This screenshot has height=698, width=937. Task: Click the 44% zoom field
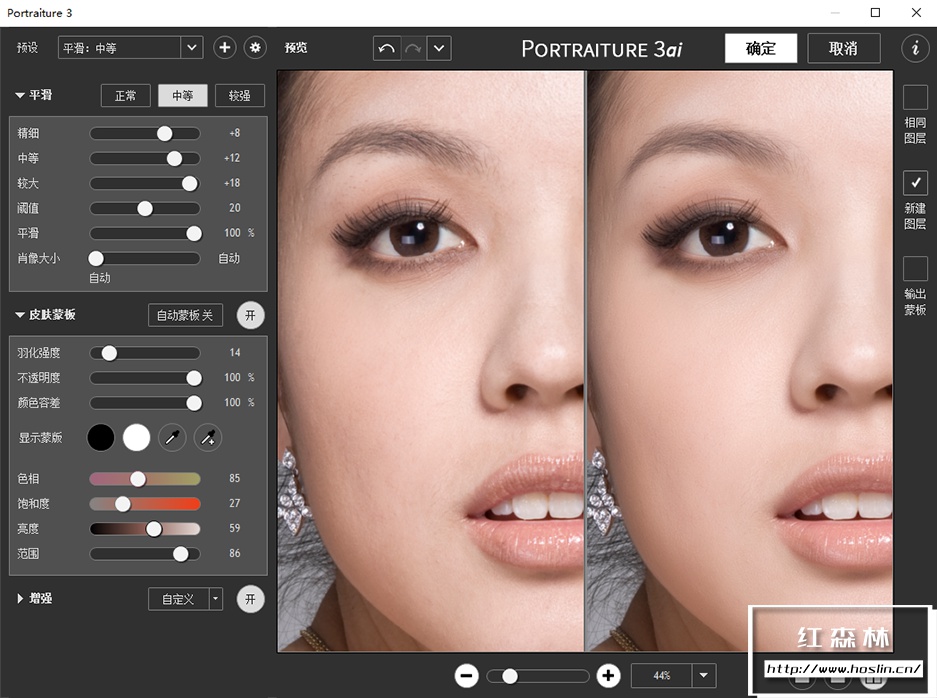(x=662, y=675)
